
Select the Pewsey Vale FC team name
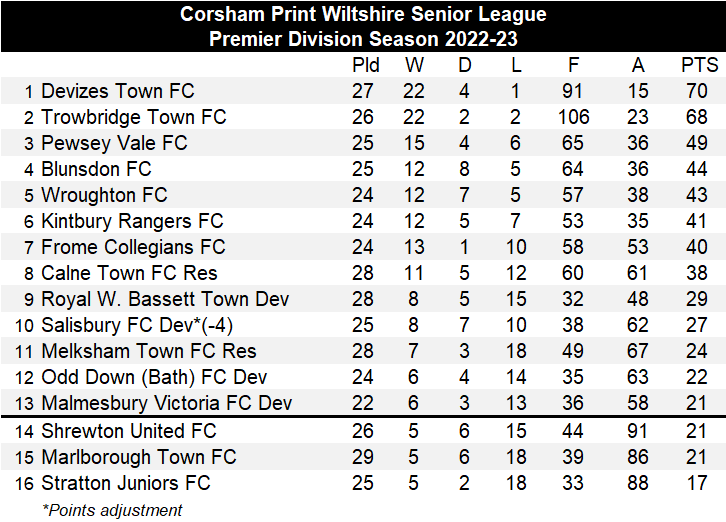tap(114, 143)
